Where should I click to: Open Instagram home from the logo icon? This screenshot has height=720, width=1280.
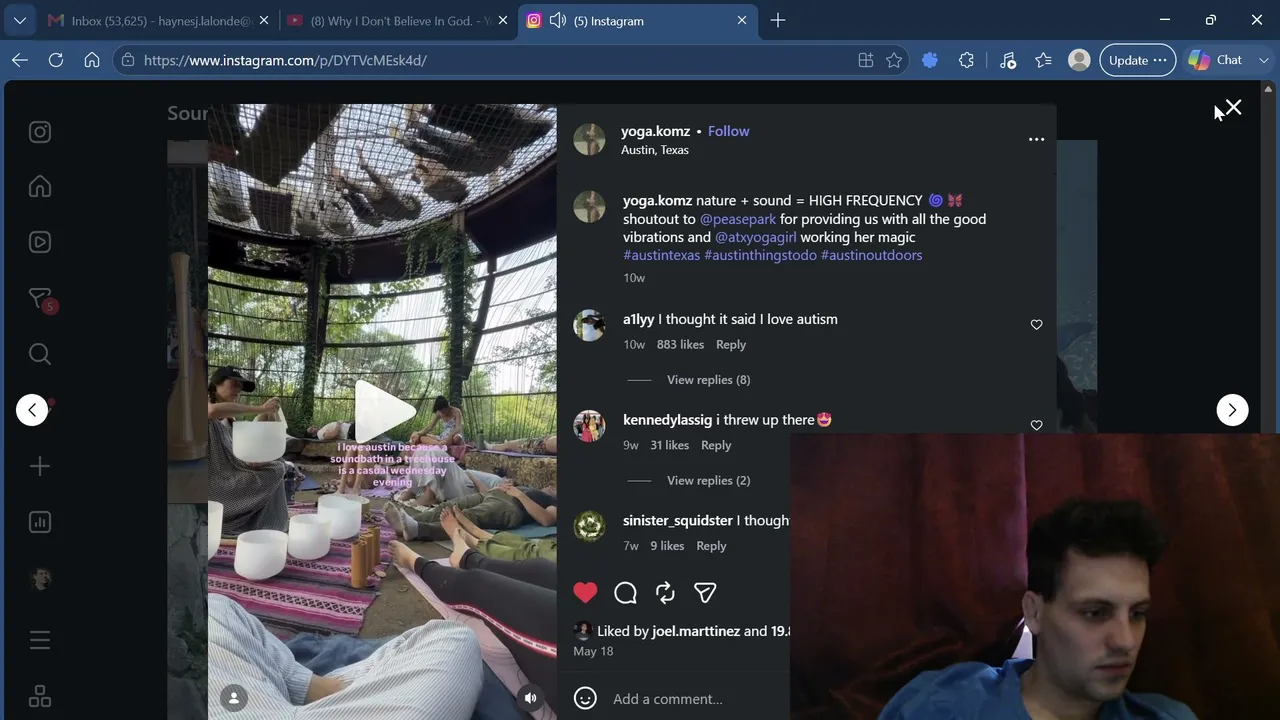click(40, 132)
